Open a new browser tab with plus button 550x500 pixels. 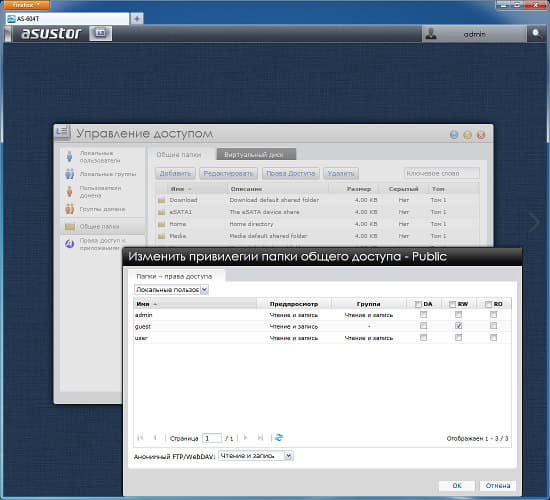[137, 18]
